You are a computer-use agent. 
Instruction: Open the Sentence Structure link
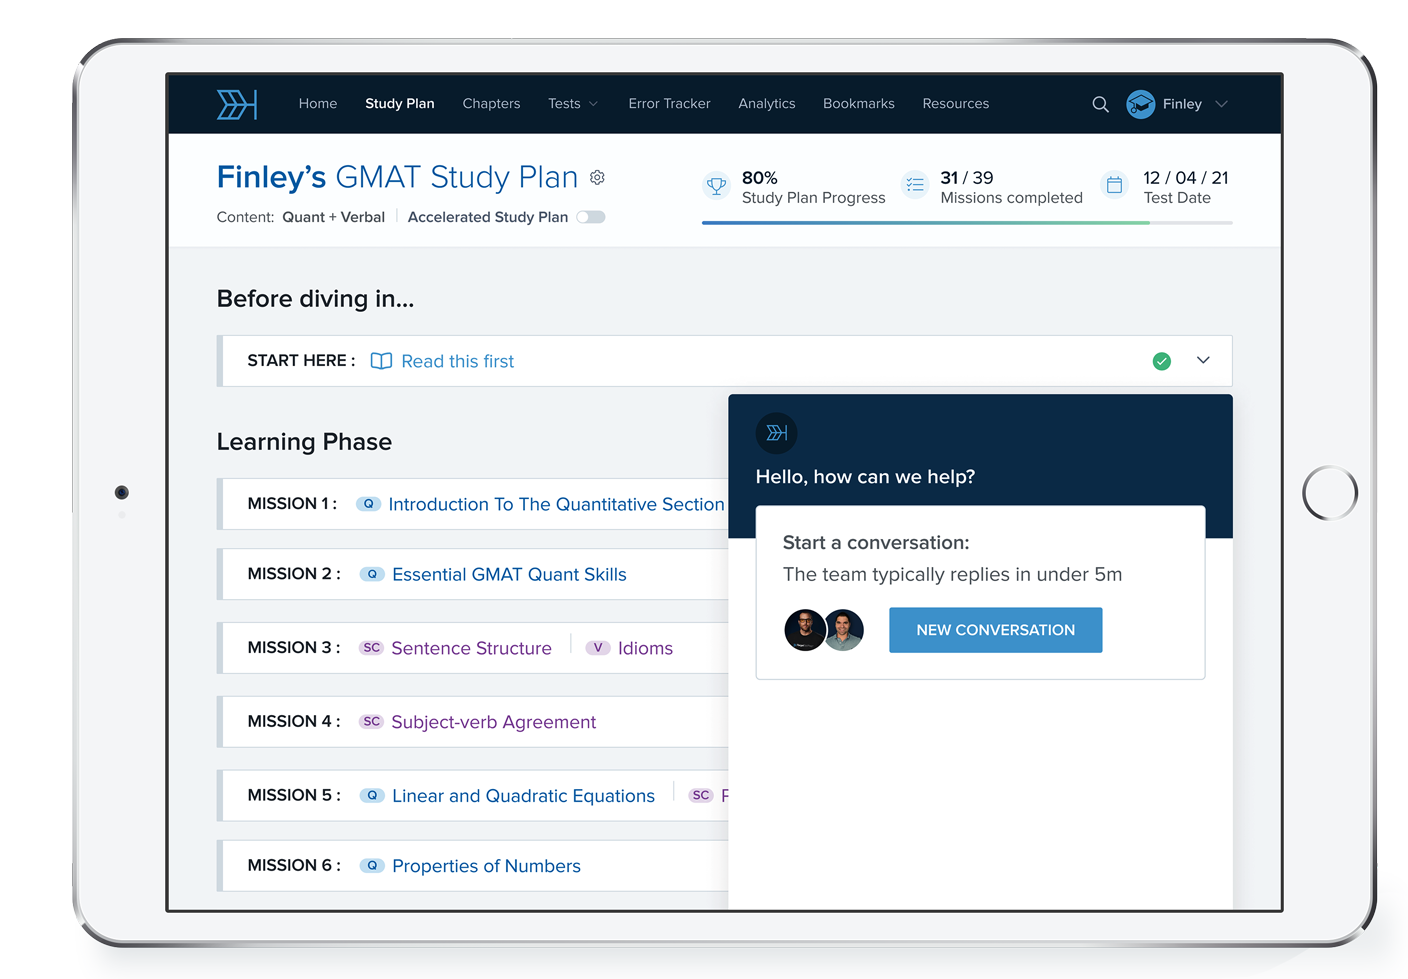coord(471,648)
